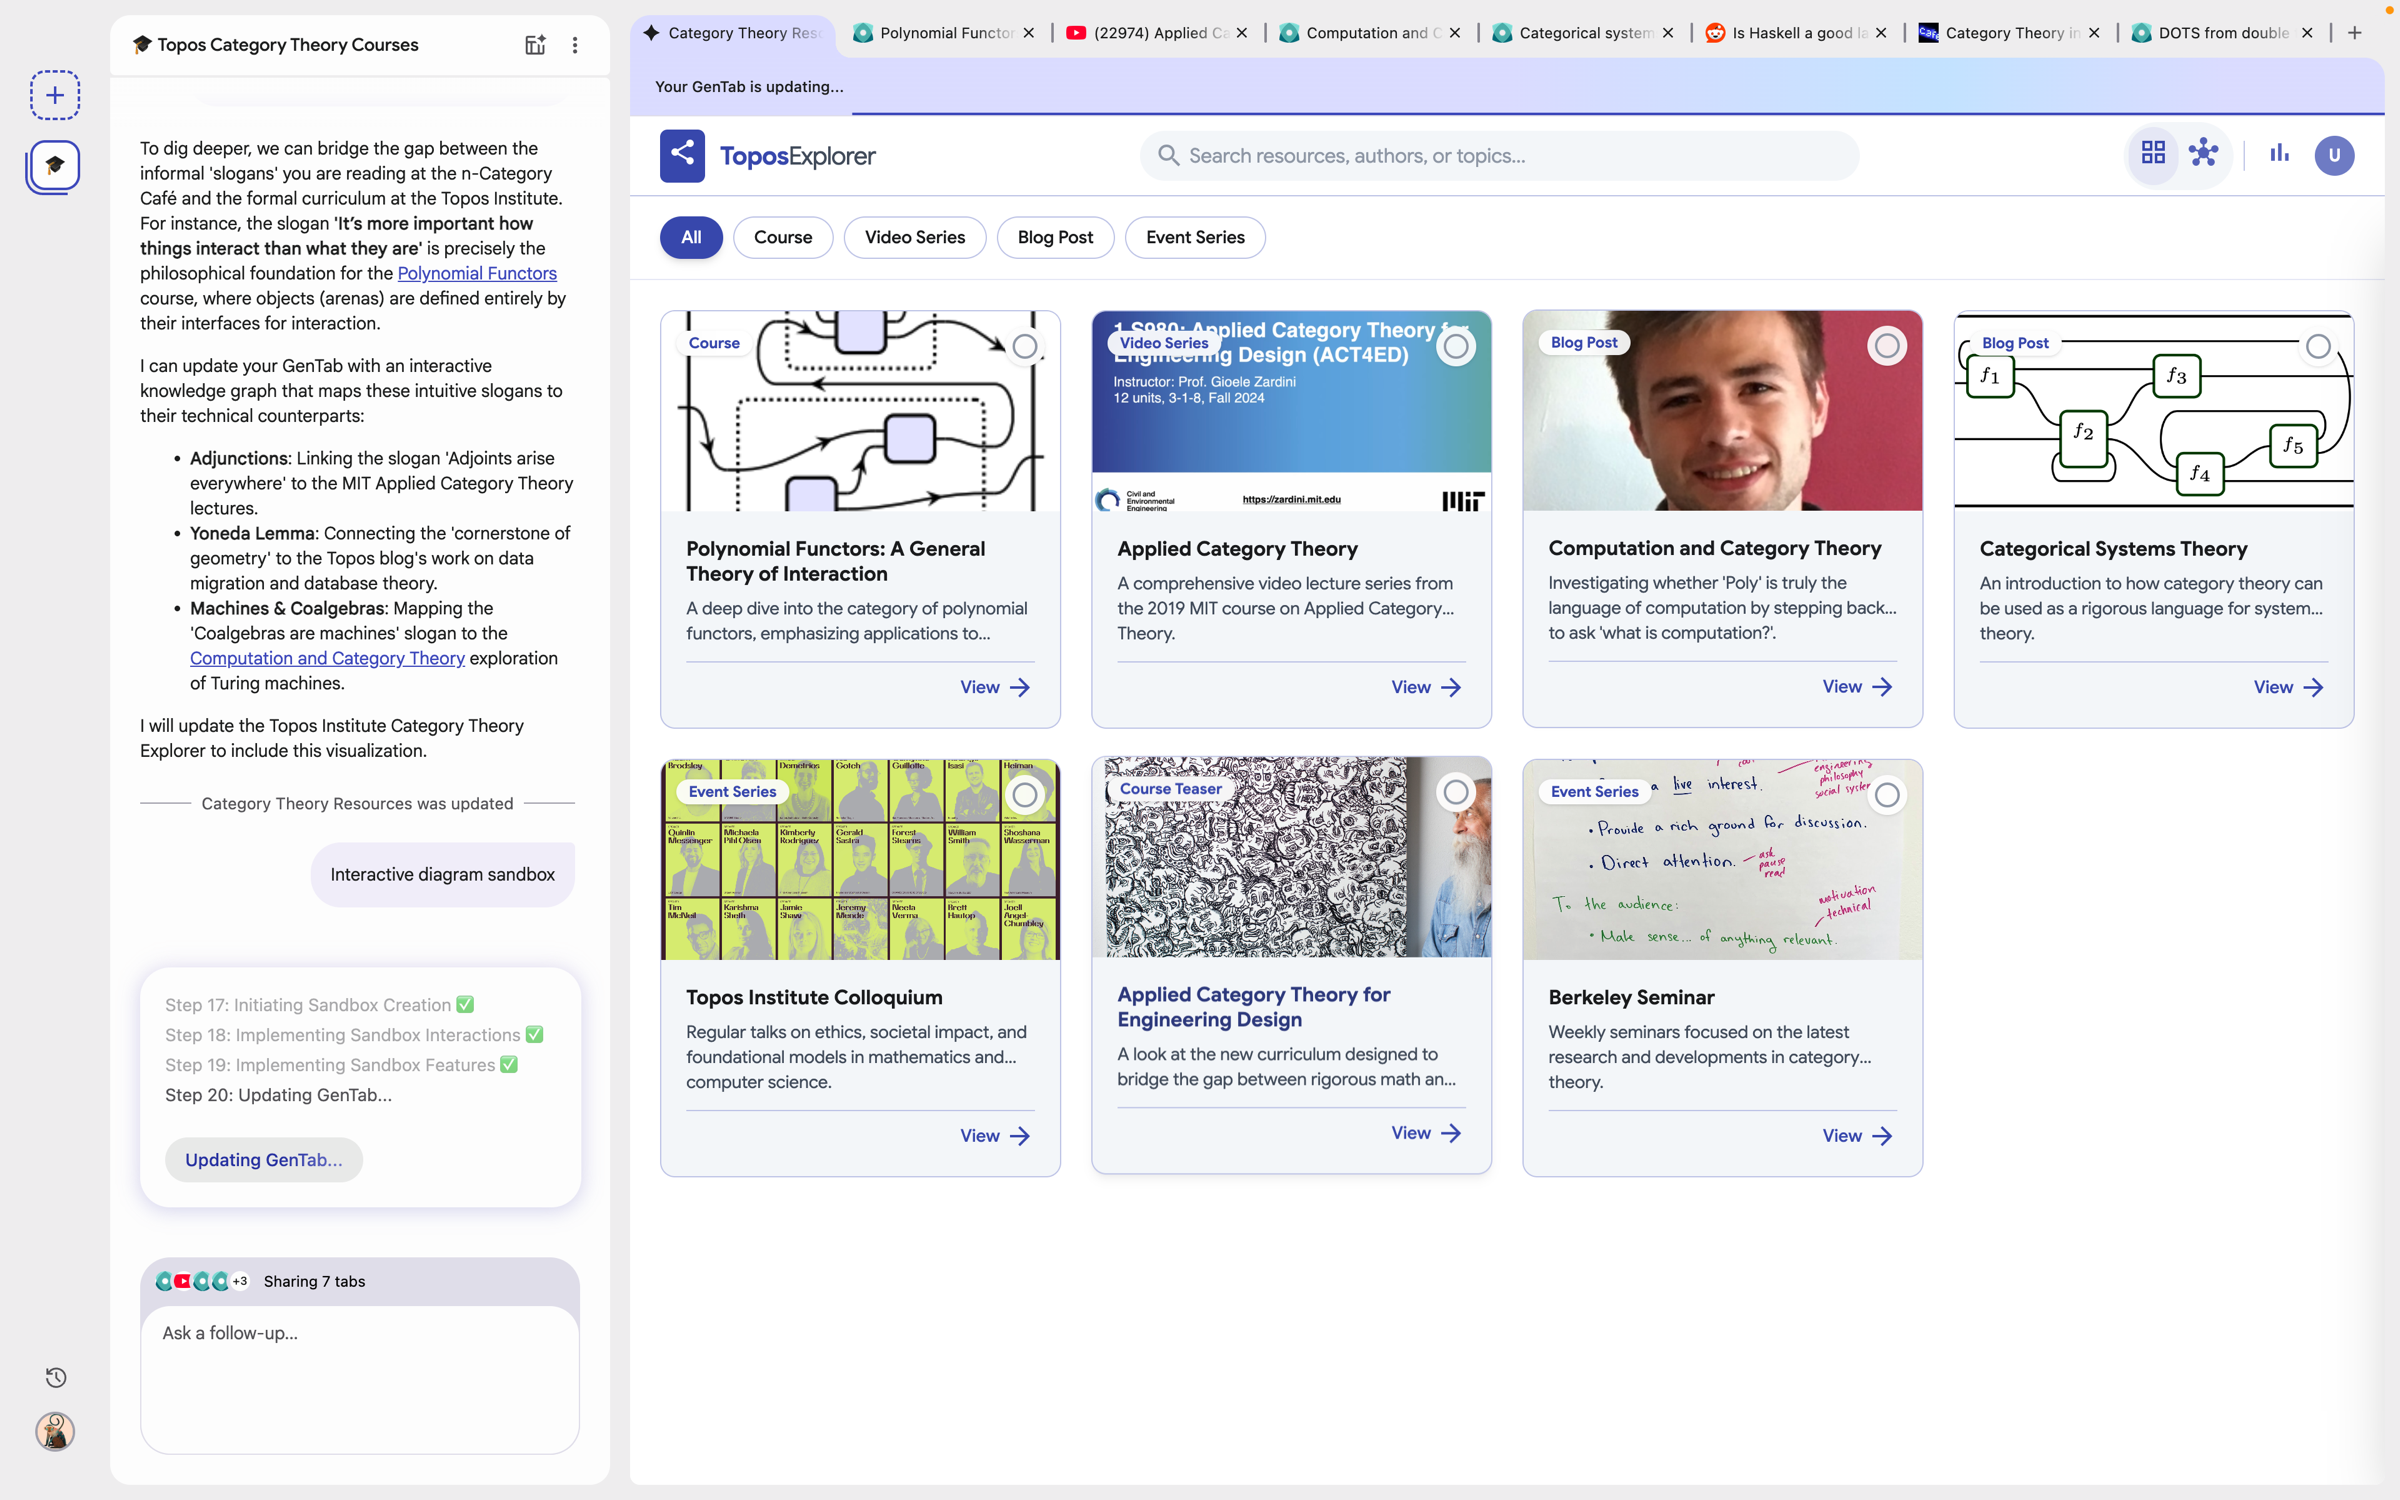Open the Polynomial Functors link in chat
The width and height of the screenshot is (2400, 1500).
[x=477, y=273]
